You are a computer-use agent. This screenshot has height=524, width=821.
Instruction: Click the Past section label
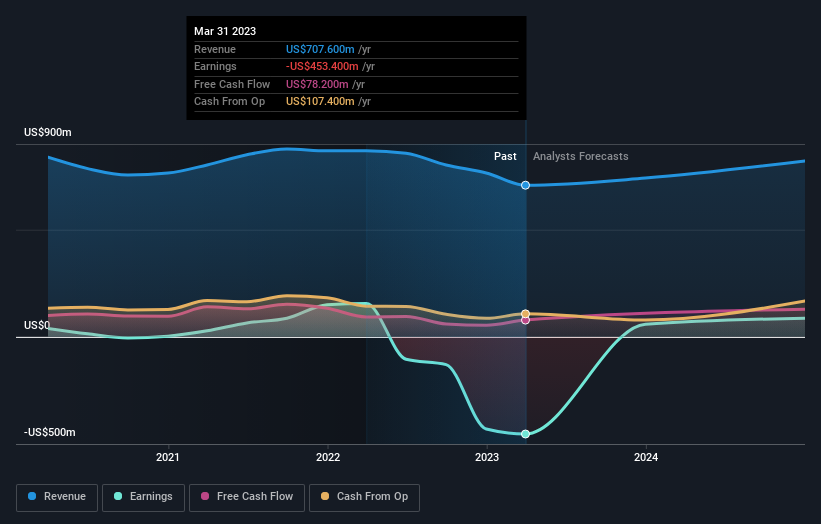coord(505,156)
